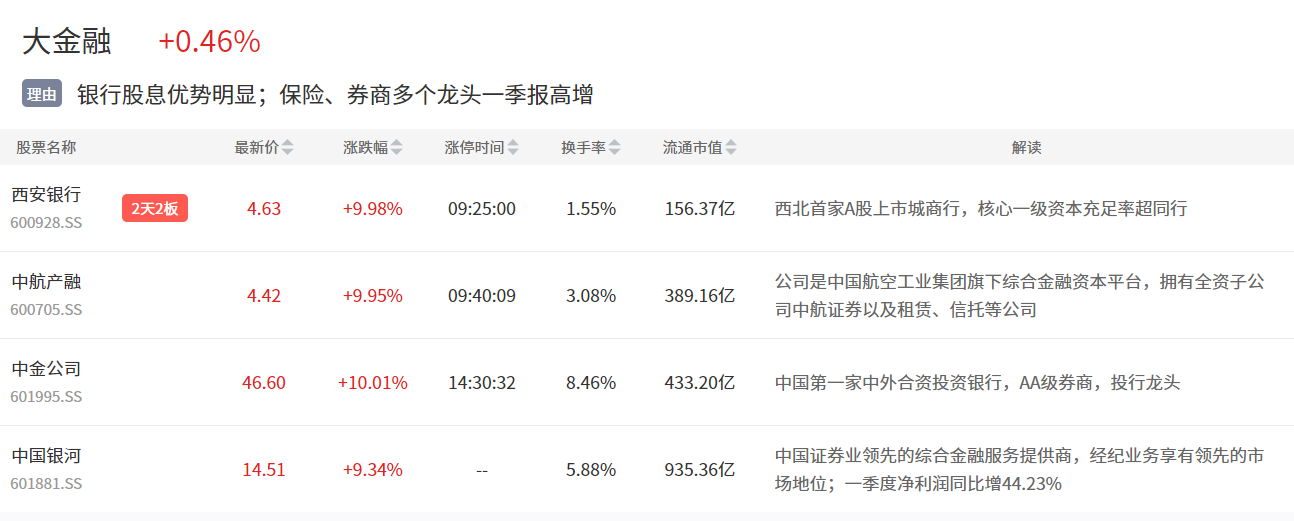
Task: Click the 大金融 sector title
Action: coord(67,42)
